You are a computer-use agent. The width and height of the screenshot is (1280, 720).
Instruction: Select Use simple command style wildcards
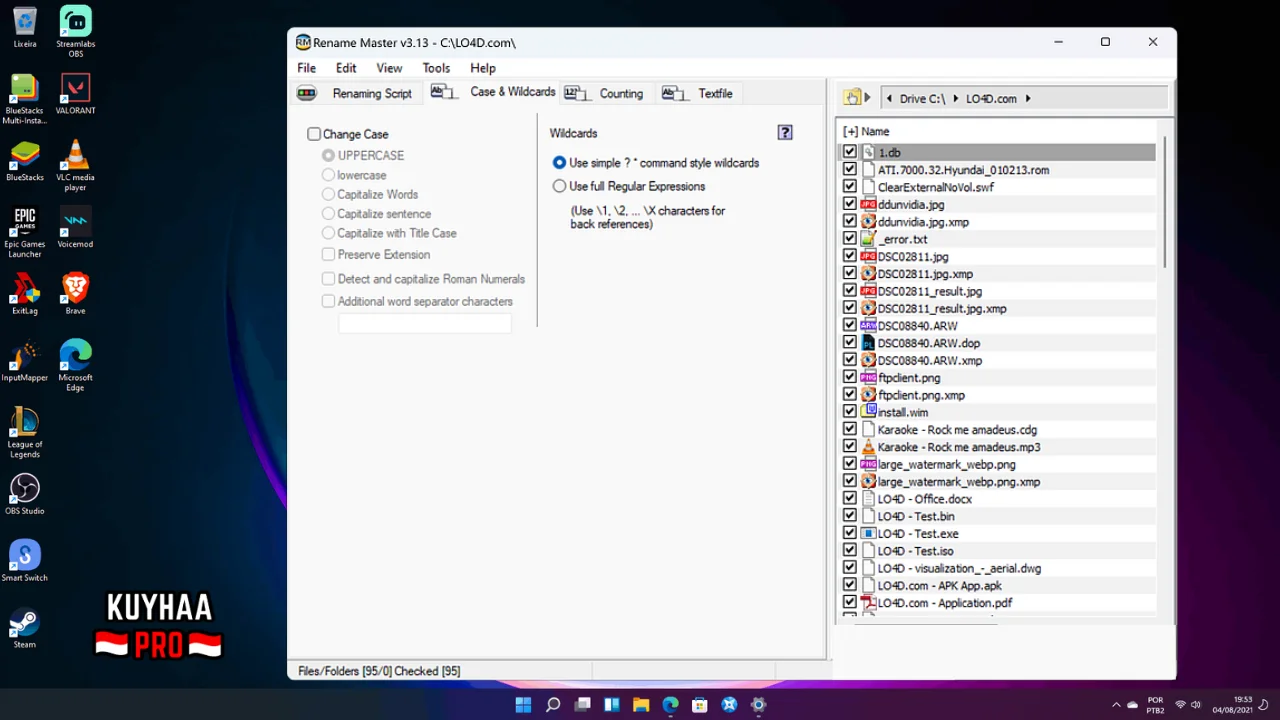pos(559,162)
